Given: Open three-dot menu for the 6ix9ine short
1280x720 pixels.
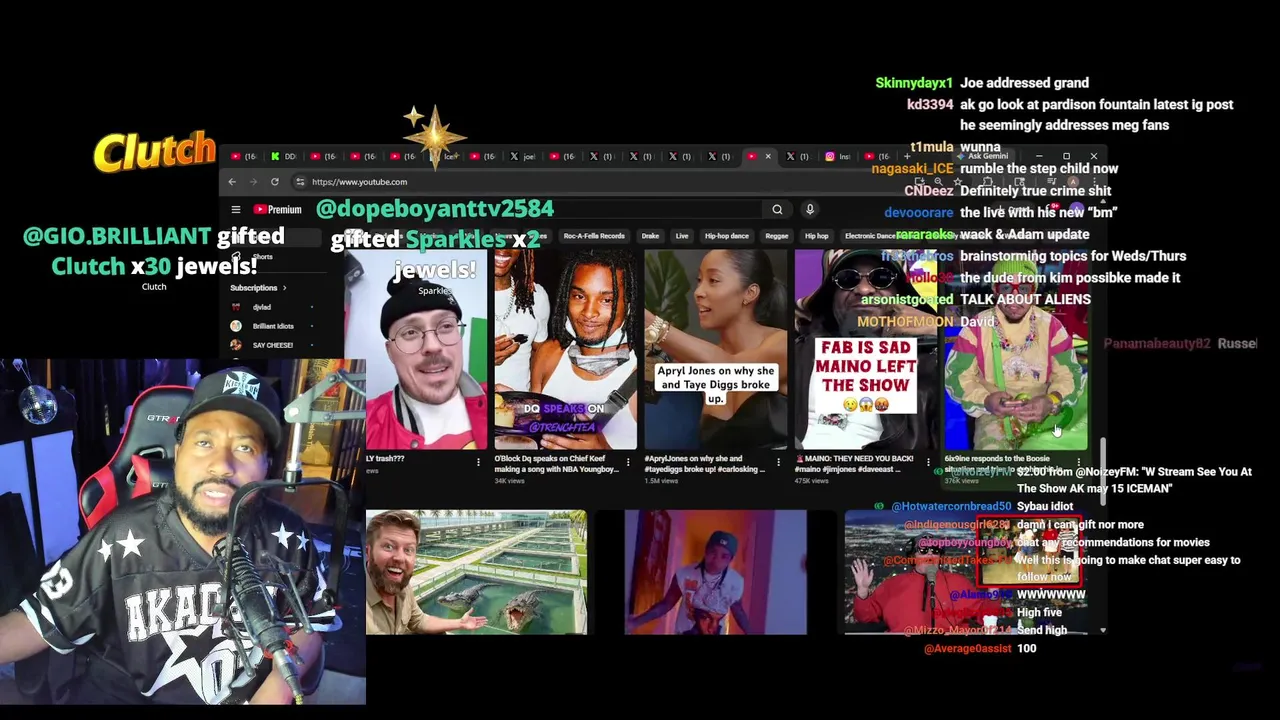Looking at the screenshot, I should coord(1078,462).
